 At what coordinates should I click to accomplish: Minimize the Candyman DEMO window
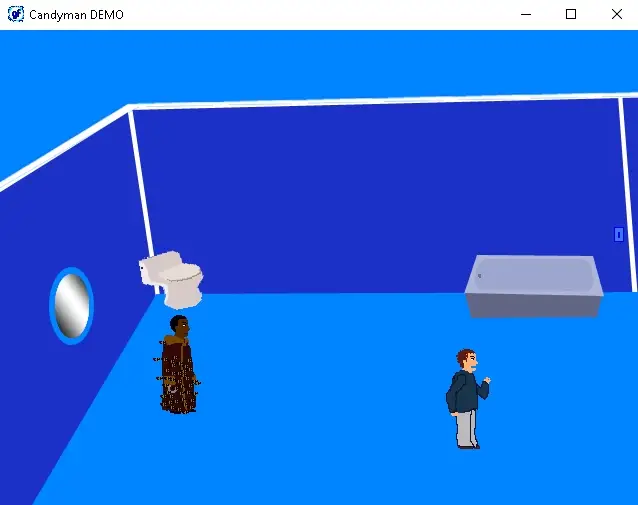(x=526, y=15)
